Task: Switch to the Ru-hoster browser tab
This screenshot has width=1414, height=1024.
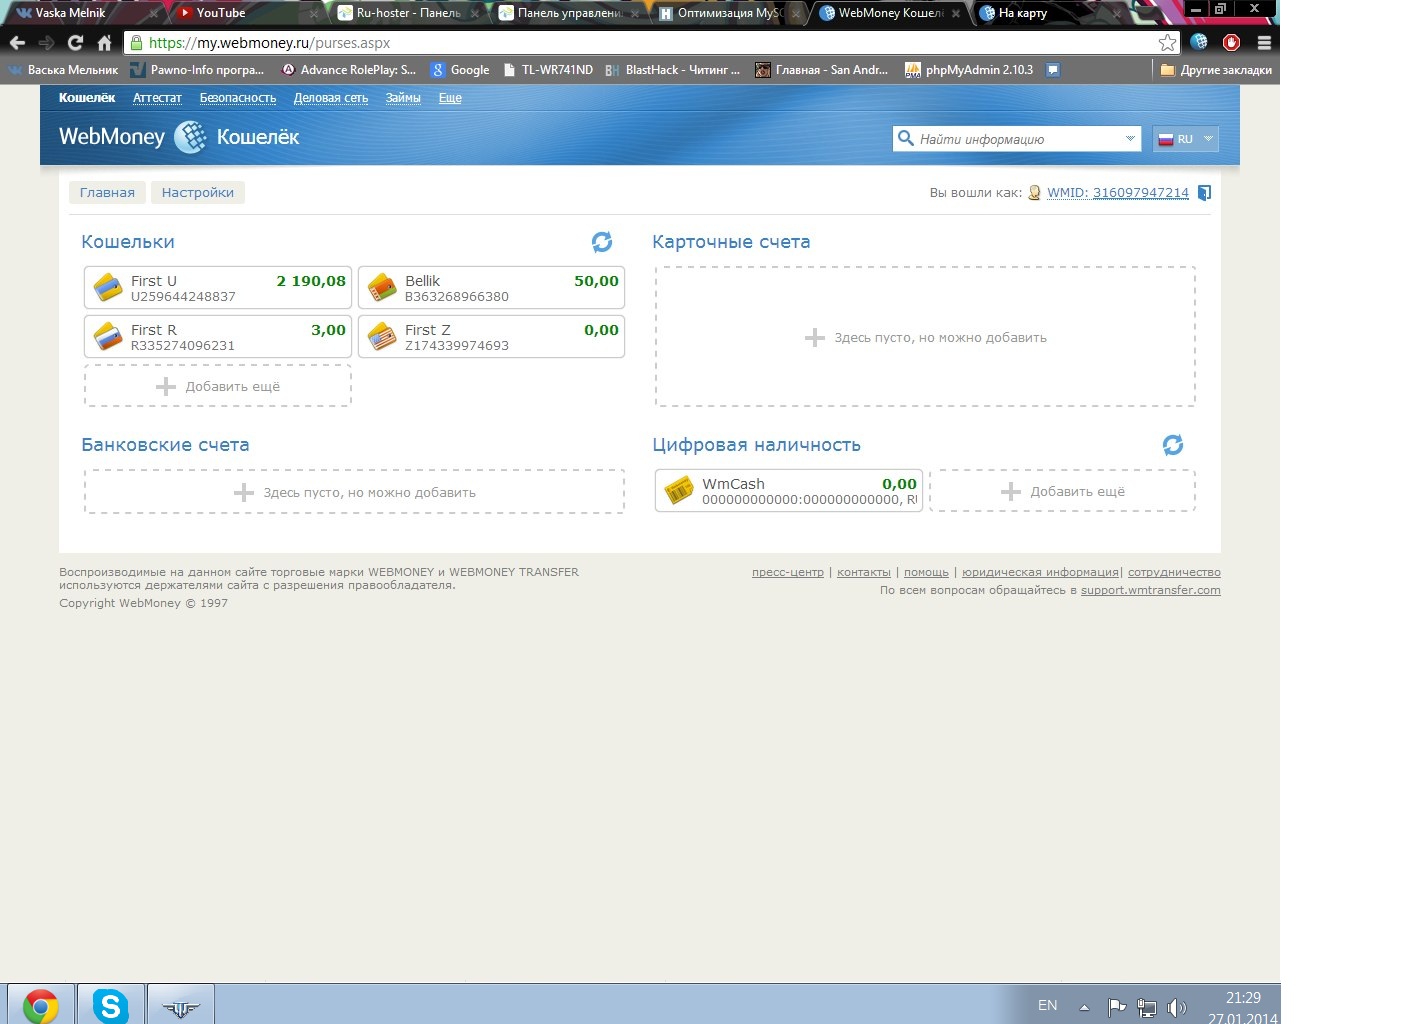Action: point(408,13)
